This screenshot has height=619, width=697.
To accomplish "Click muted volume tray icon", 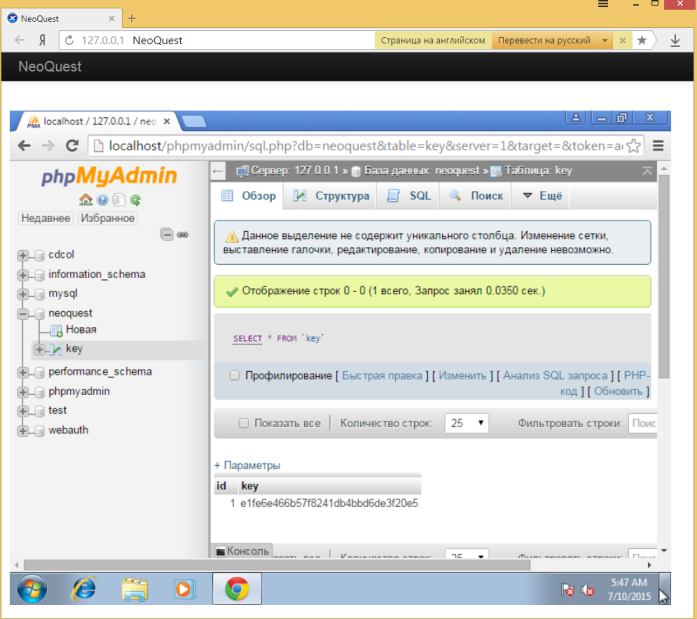I will click(588, 590).
